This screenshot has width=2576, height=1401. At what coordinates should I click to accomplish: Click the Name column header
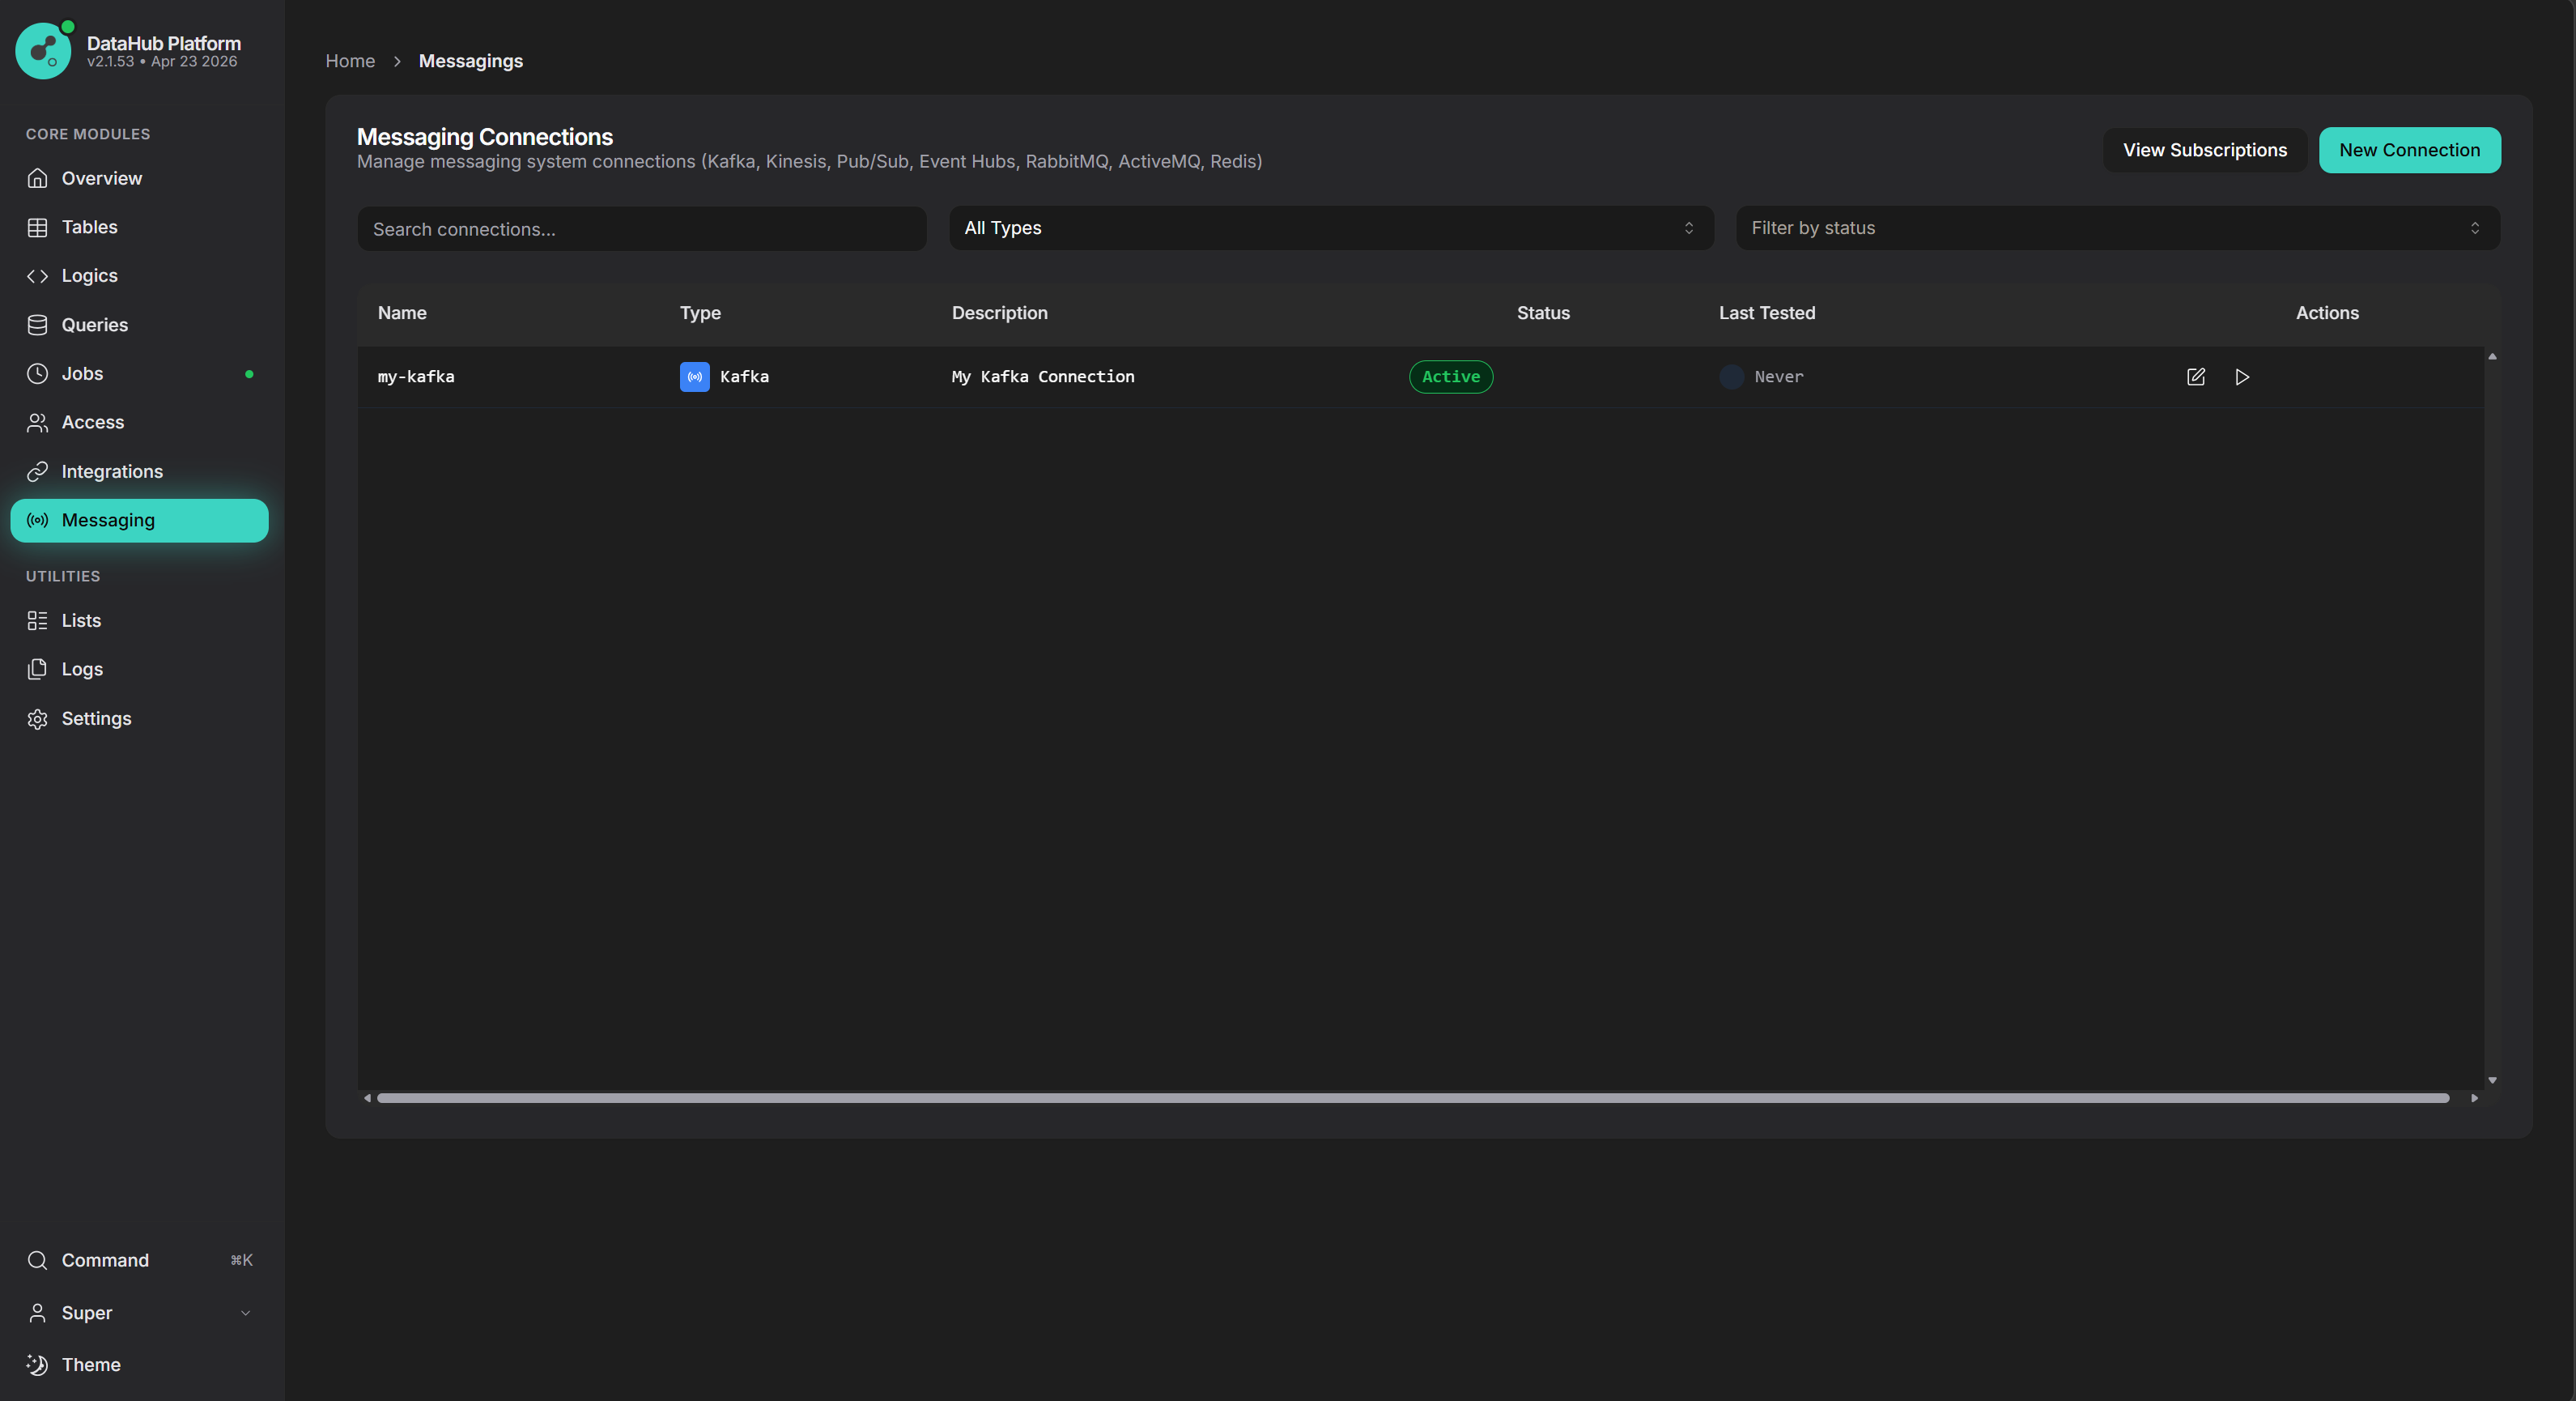[x=402, y=313]
